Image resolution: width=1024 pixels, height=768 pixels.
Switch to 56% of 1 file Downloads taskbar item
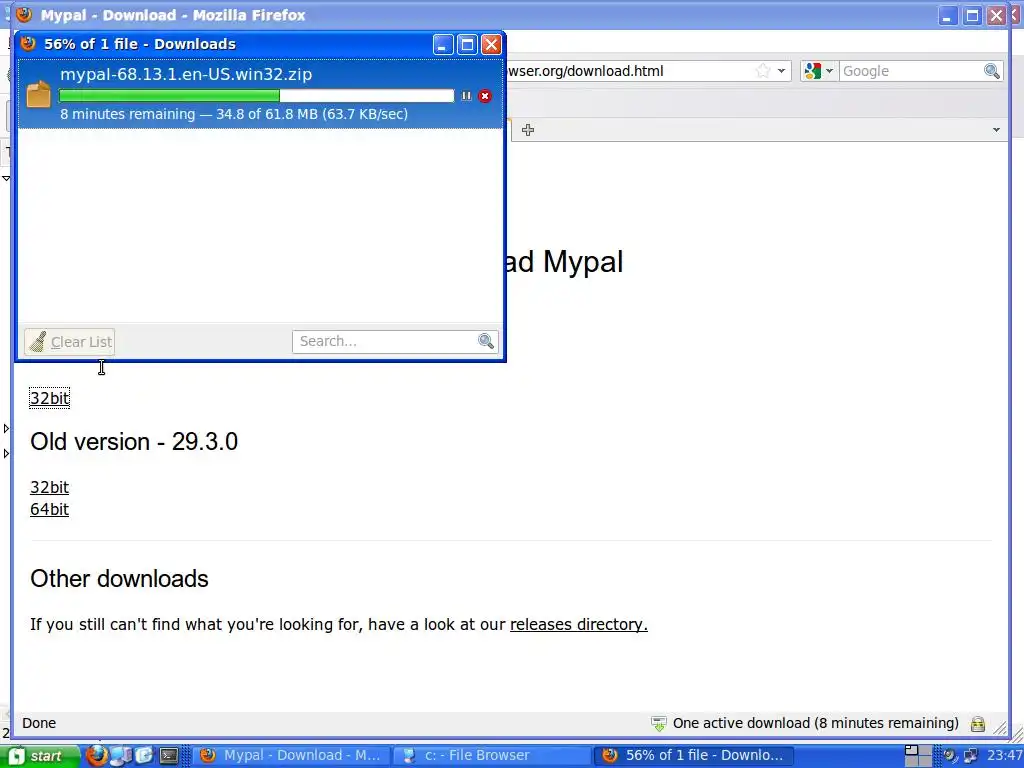coord(694,756)
